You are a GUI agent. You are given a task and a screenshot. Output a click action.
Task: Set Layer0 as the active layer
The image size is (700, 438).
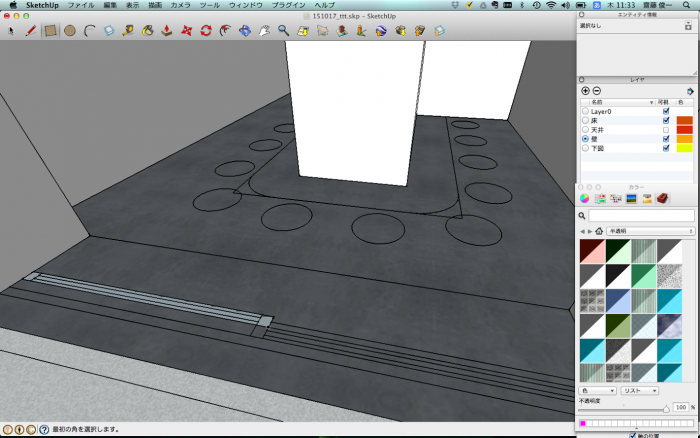585,111
